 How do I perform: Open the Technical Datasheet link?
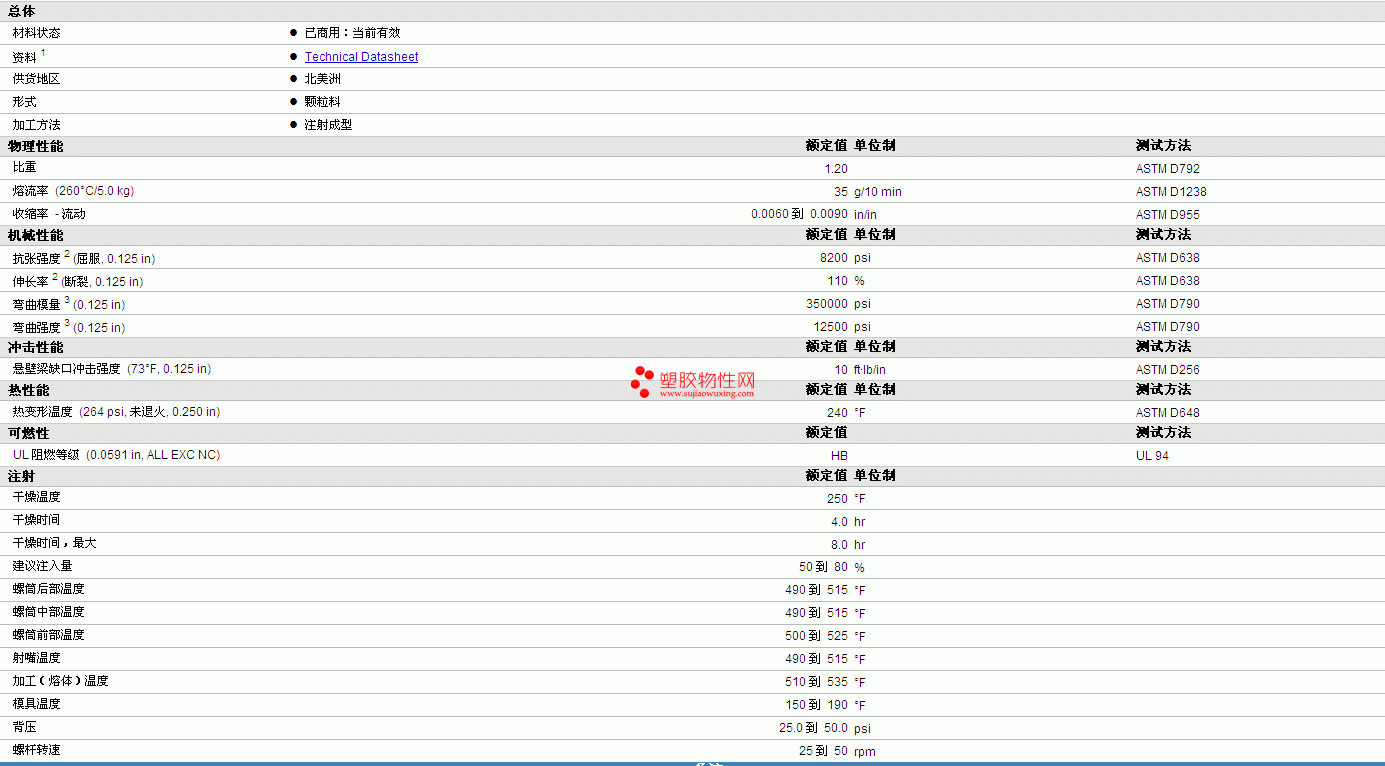click(361, 57)
